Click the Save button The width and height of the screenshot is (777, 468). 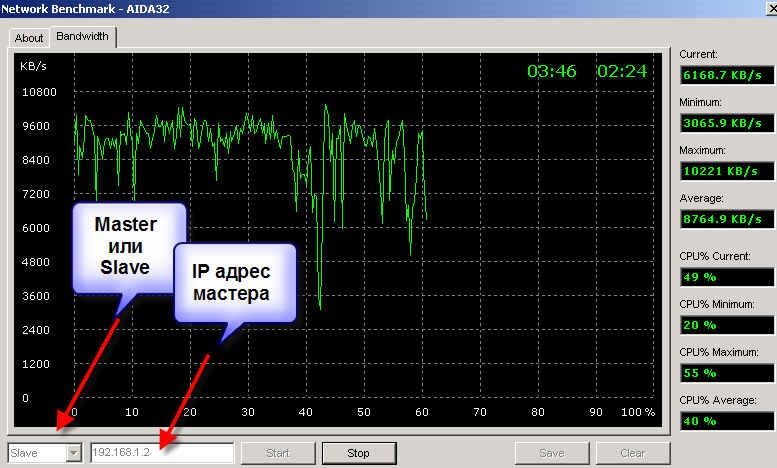point(551,453)
